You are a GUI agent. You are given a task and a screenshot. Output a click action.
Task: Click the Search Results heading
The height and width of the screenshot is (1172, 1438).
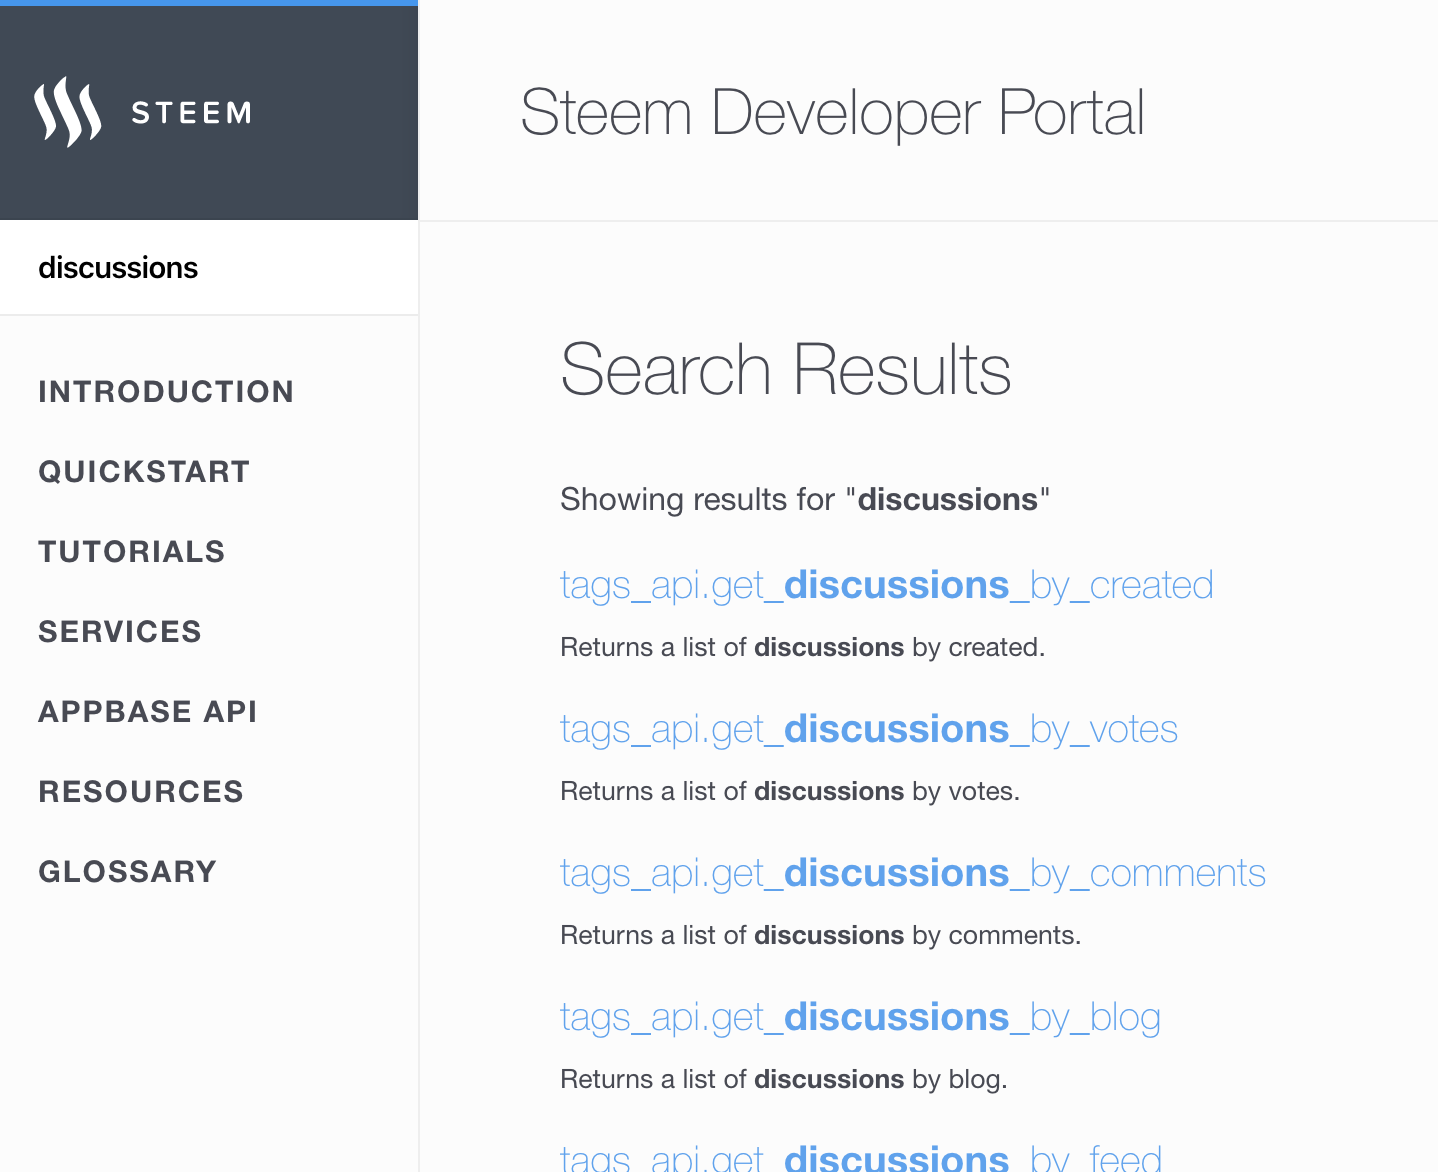pos(786,370)
